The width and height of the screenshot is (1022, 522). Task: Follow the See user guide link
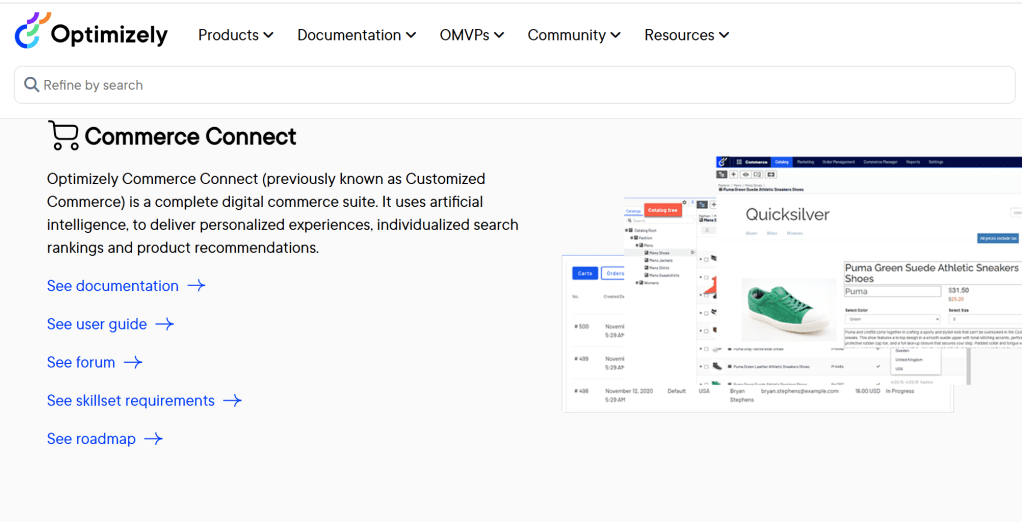97,324
